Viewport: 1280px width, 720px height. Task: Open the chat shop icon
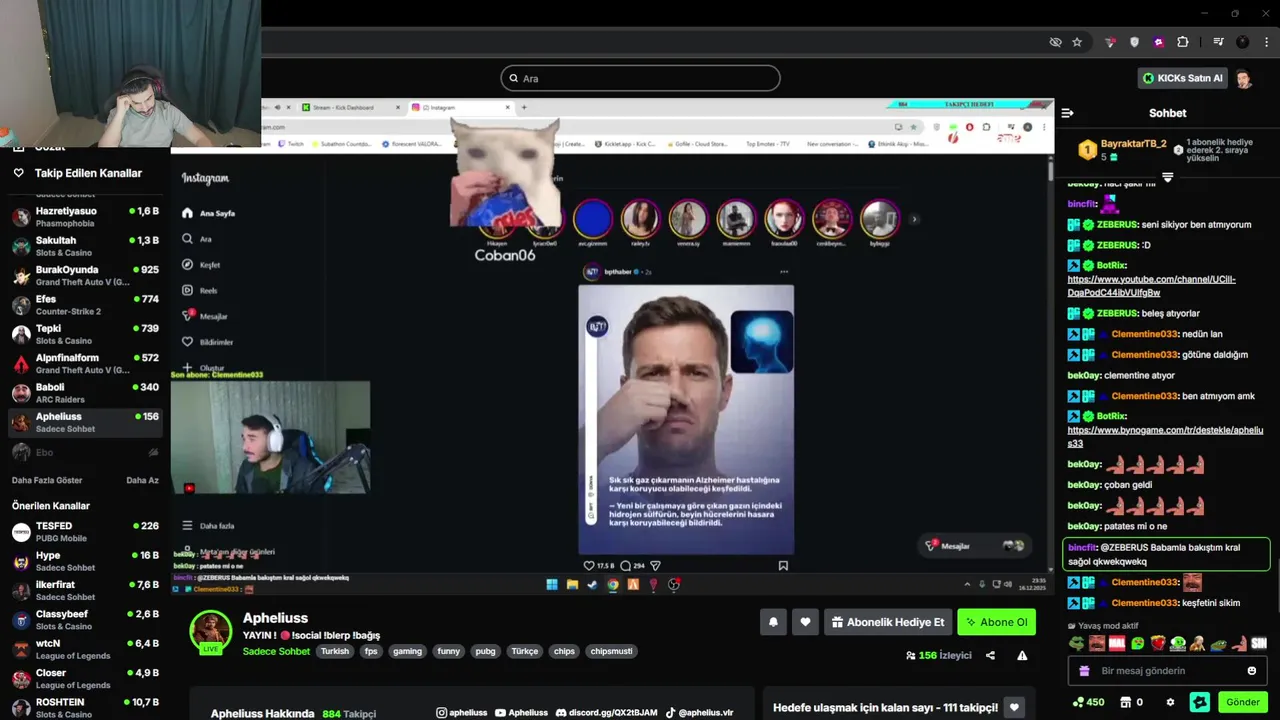coord(1125,702)
